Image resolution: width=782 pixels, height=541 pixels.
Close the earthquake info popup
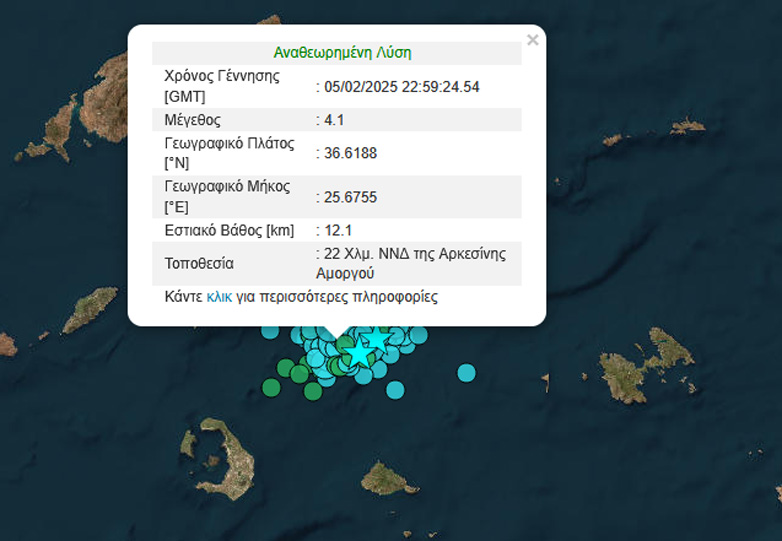(532, 40)
